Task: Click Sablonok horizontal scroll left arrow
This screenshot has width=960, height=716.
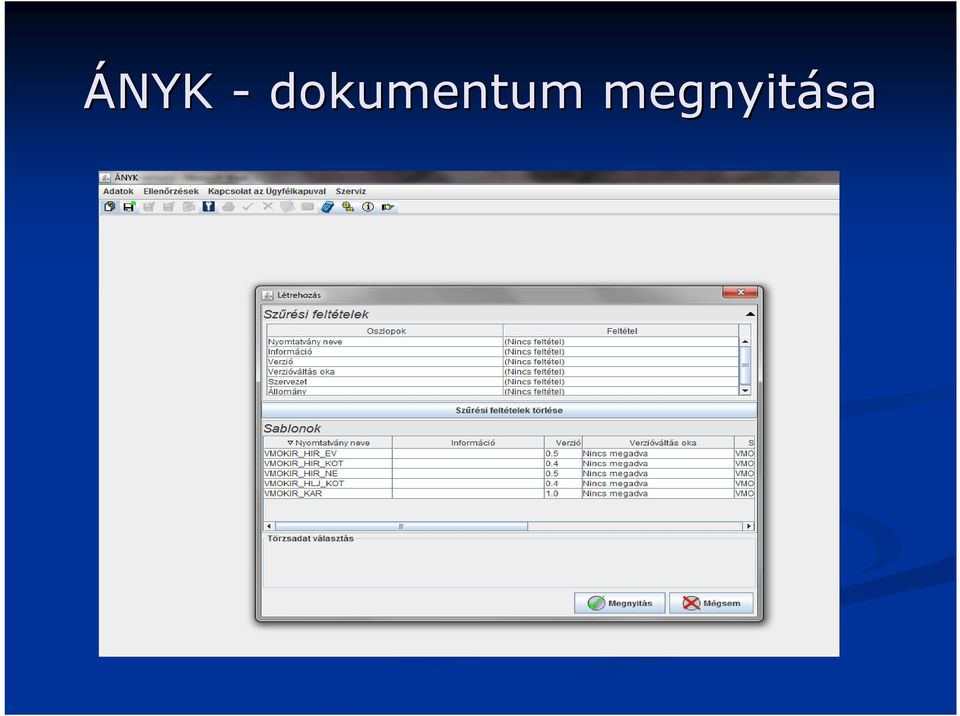Action: pos(269,526)
